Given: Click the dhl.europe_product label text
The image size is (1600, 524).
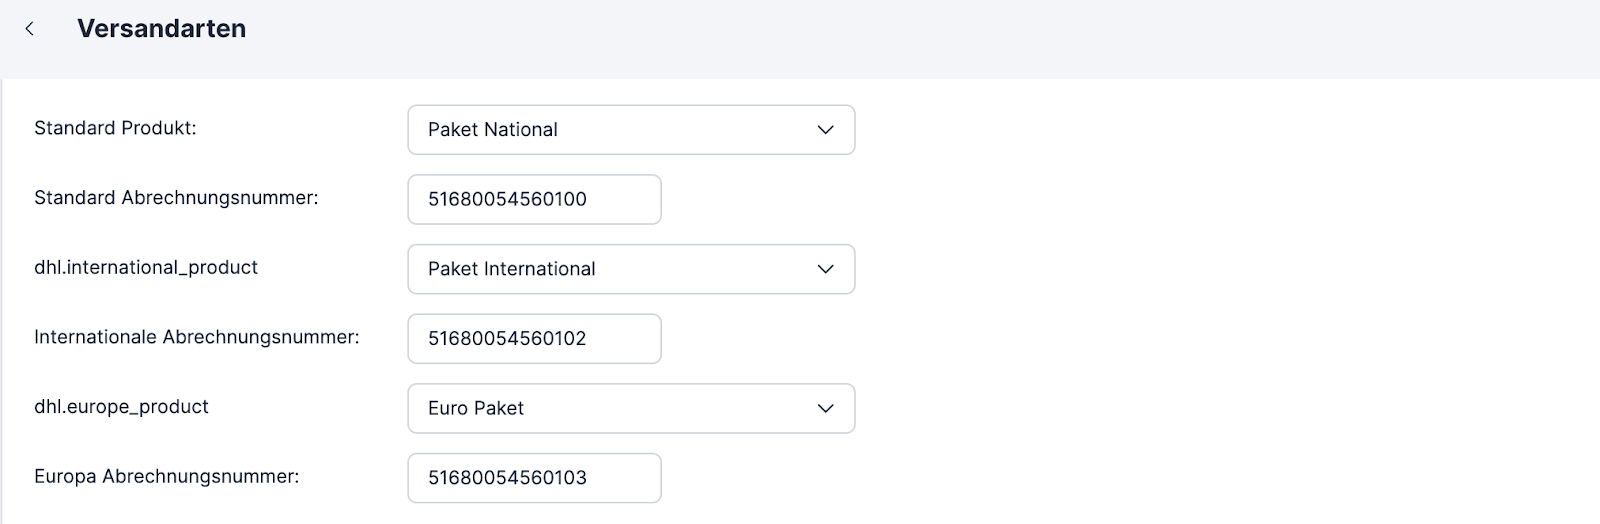Looking at the screenshot, I should (122, 407).
